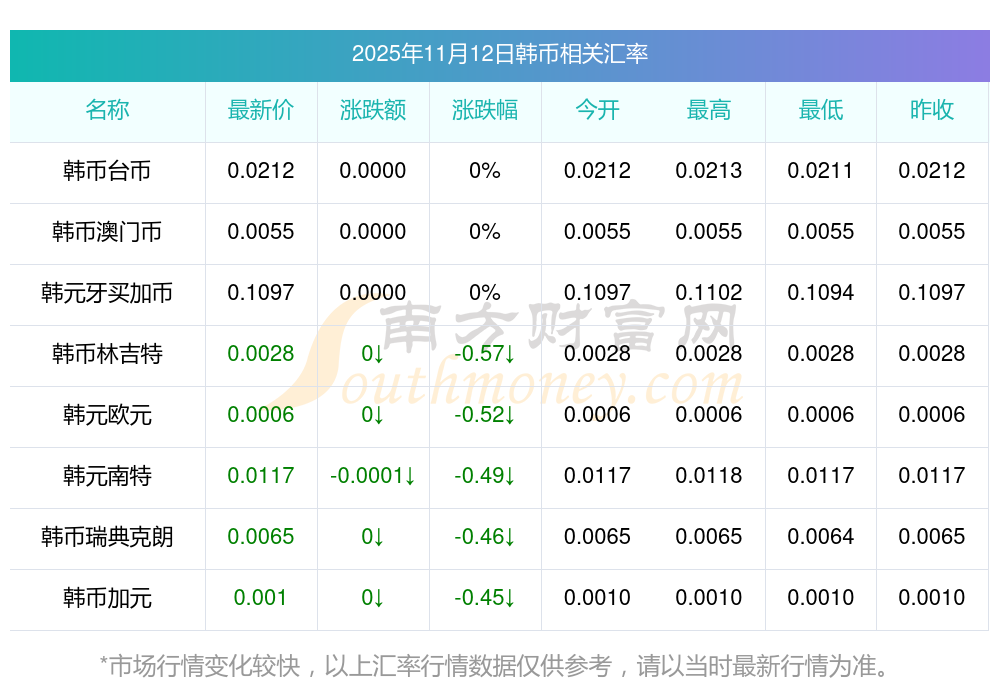Click the -0.57↓ percentage change value

485,354
